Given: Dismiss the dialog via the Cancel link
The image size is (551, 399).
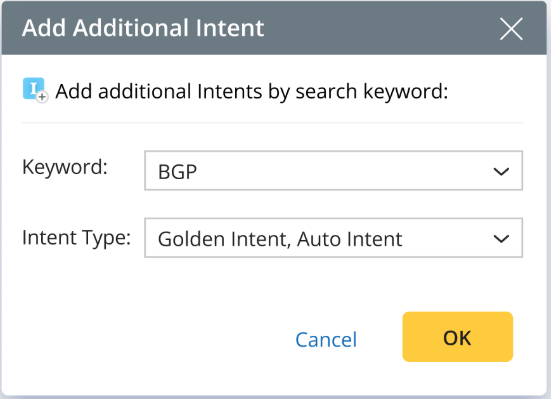Looking at the screenshot, I should (326, 340).
